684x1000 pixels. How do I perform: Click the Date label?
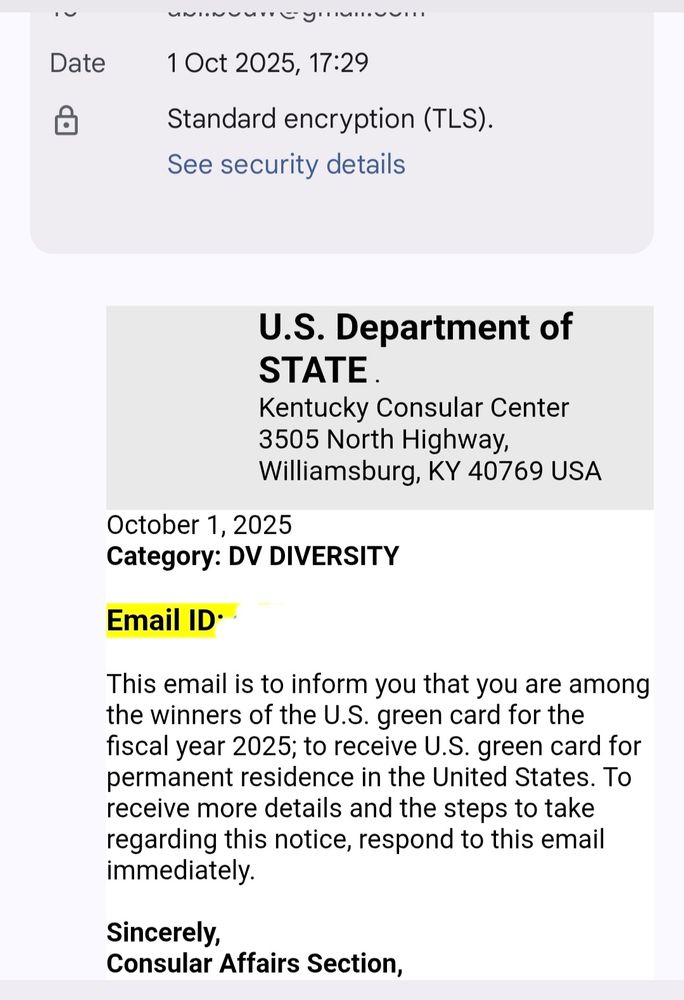(x=76, y=63)
